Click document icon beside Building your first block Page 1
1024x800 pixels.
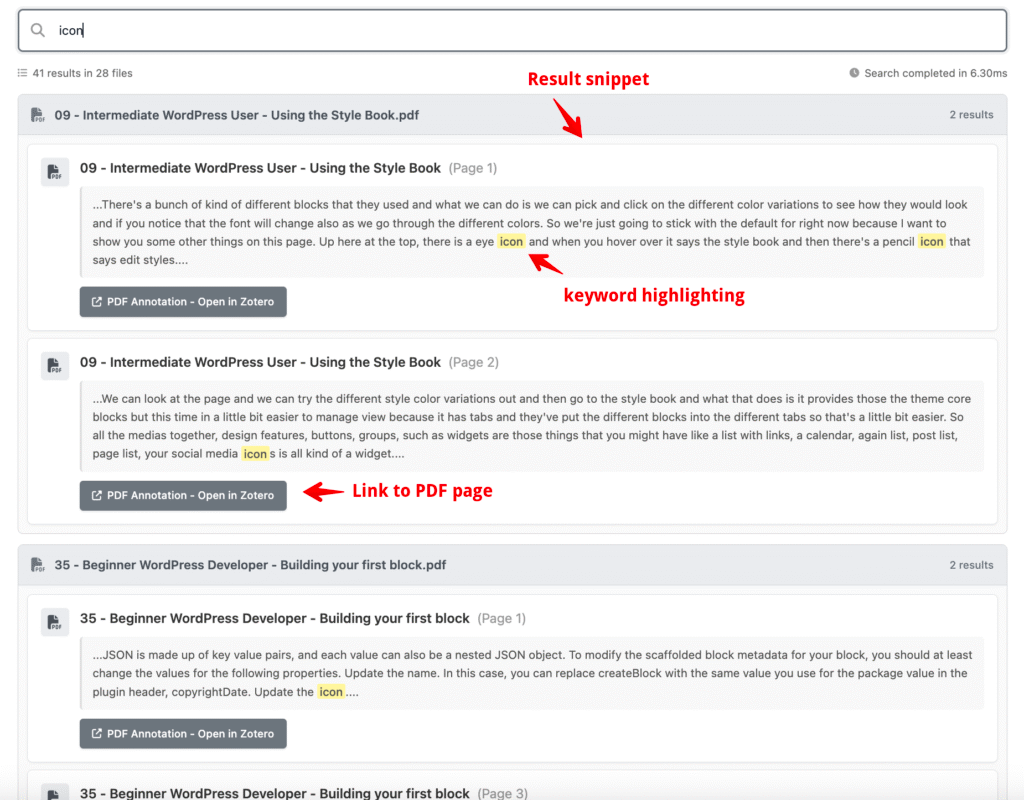point(55,622)
